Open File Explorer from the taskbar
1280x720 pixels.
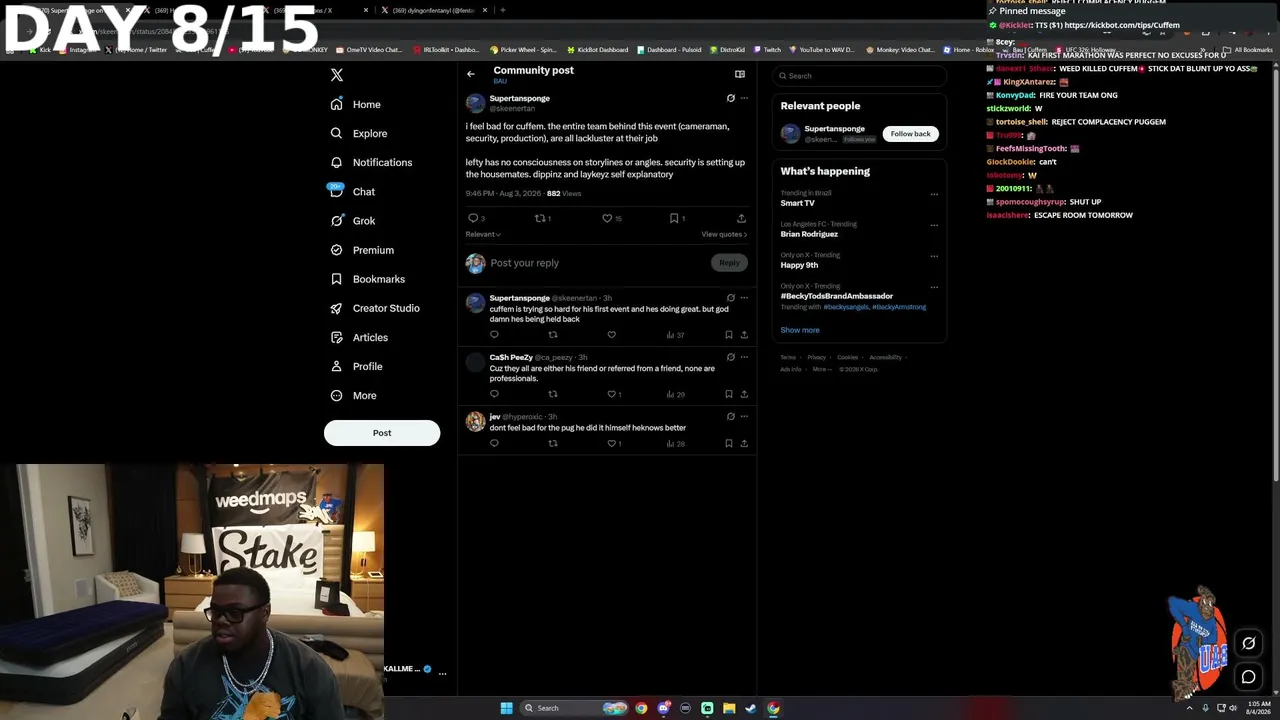click(729, 708)
